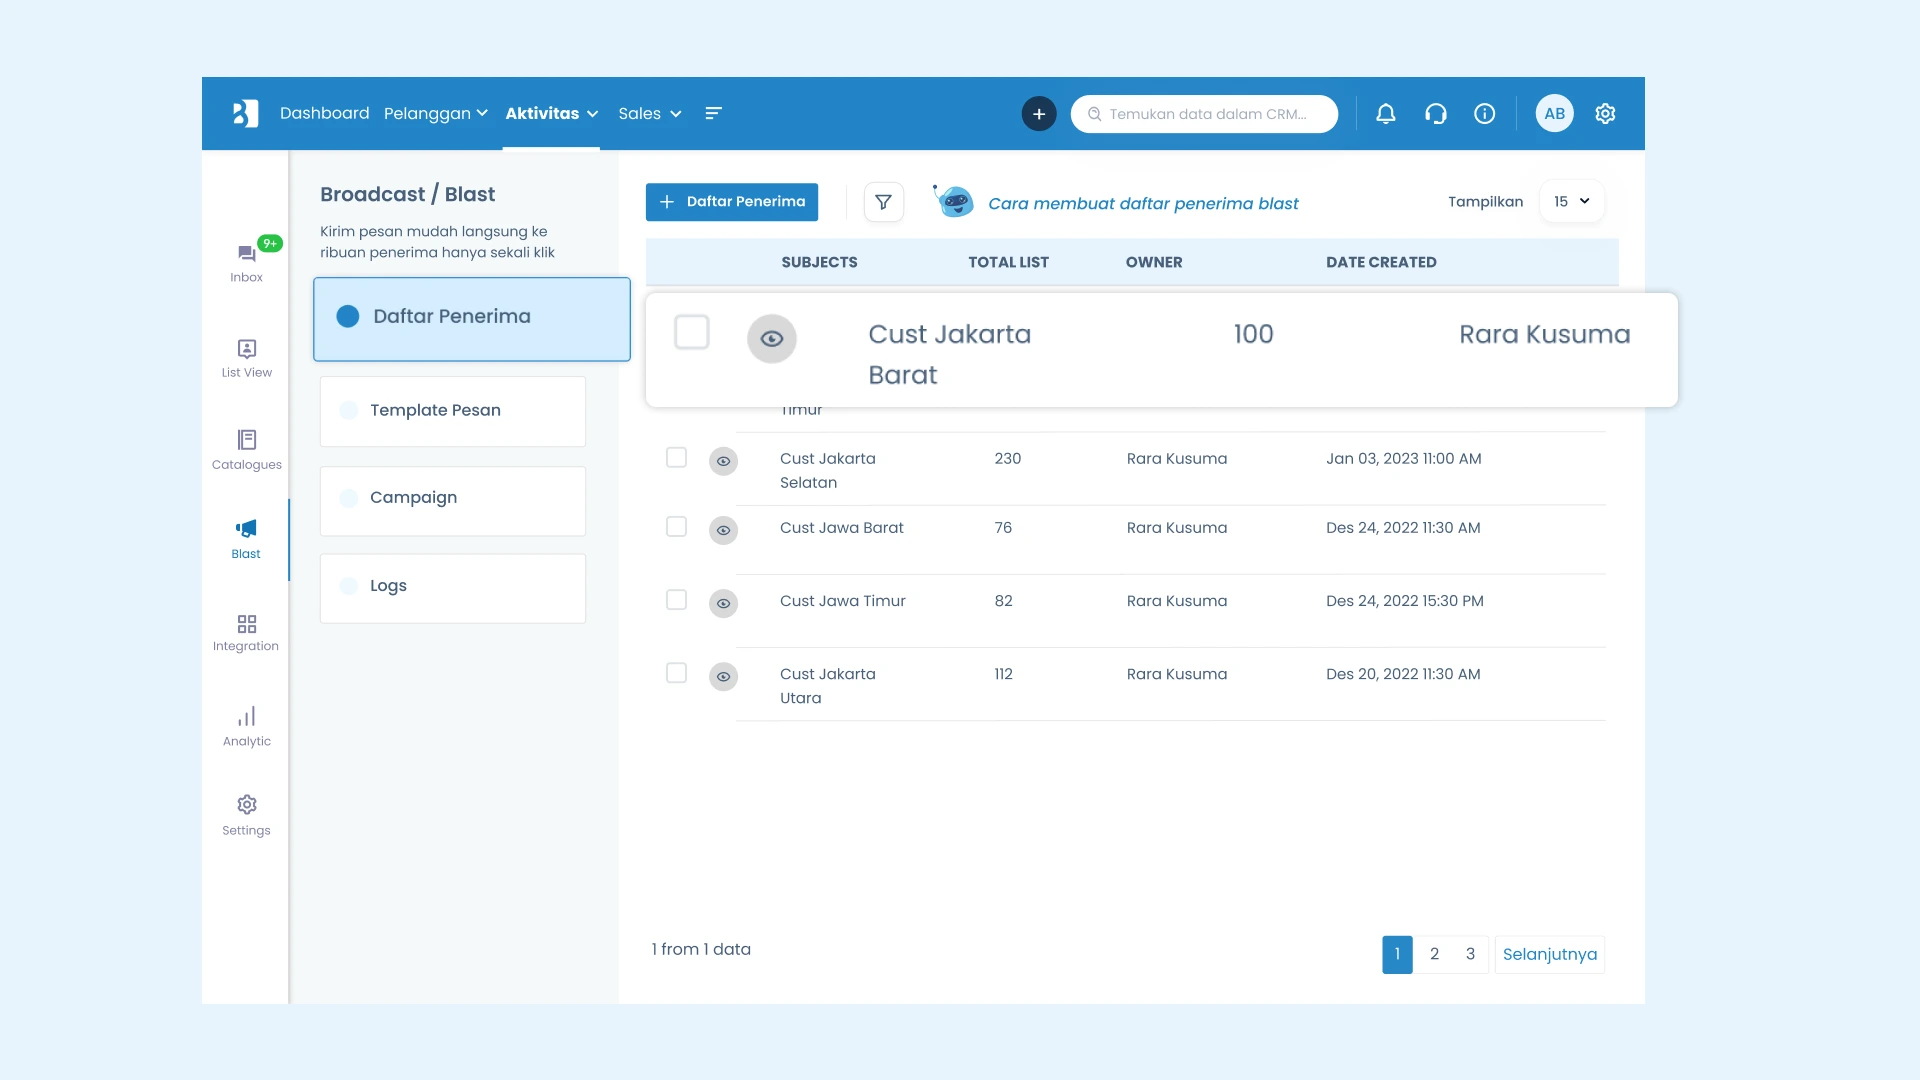Open the AB user avatar
The width and height of the screenshot is (1920, 1080).
[x=1554, y=114]
